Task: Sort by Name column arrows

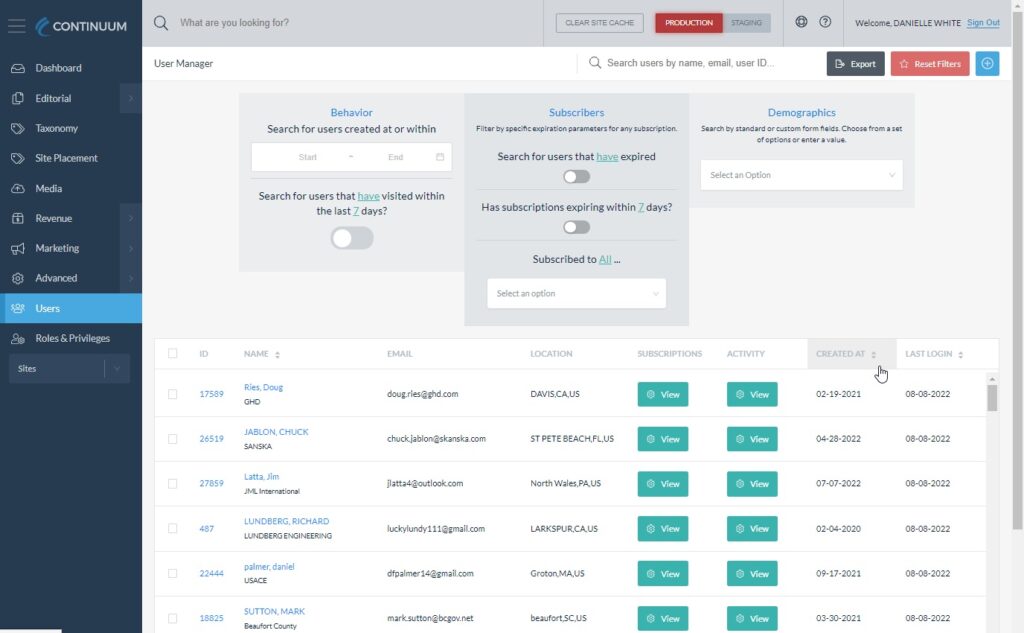Action: coord(277,354)
